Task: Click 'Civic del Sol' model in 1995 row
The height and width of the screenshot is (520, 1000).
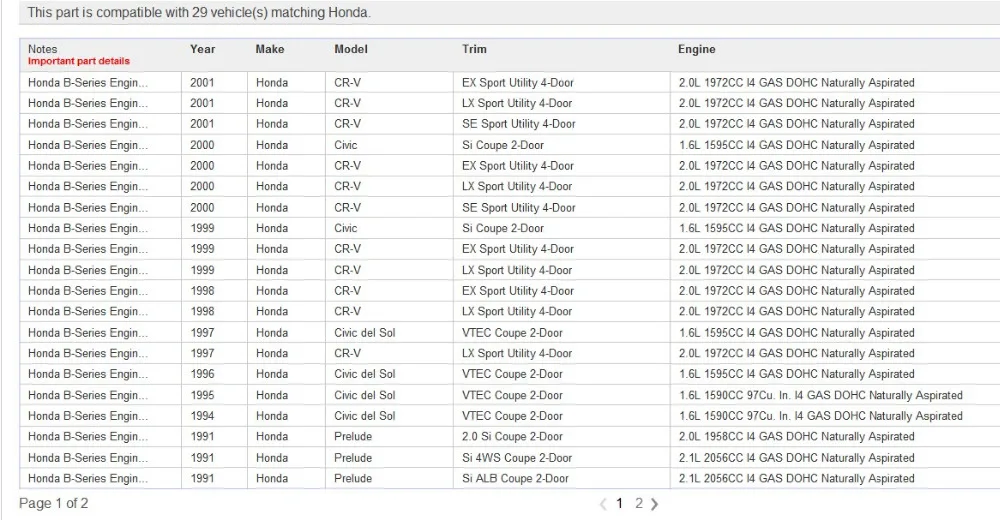Action: coord(365,395)
